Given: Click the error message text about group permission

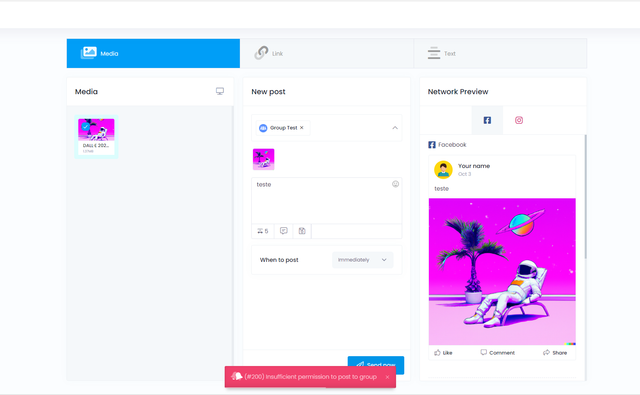Looking at the screenshot, I should 310,377.
